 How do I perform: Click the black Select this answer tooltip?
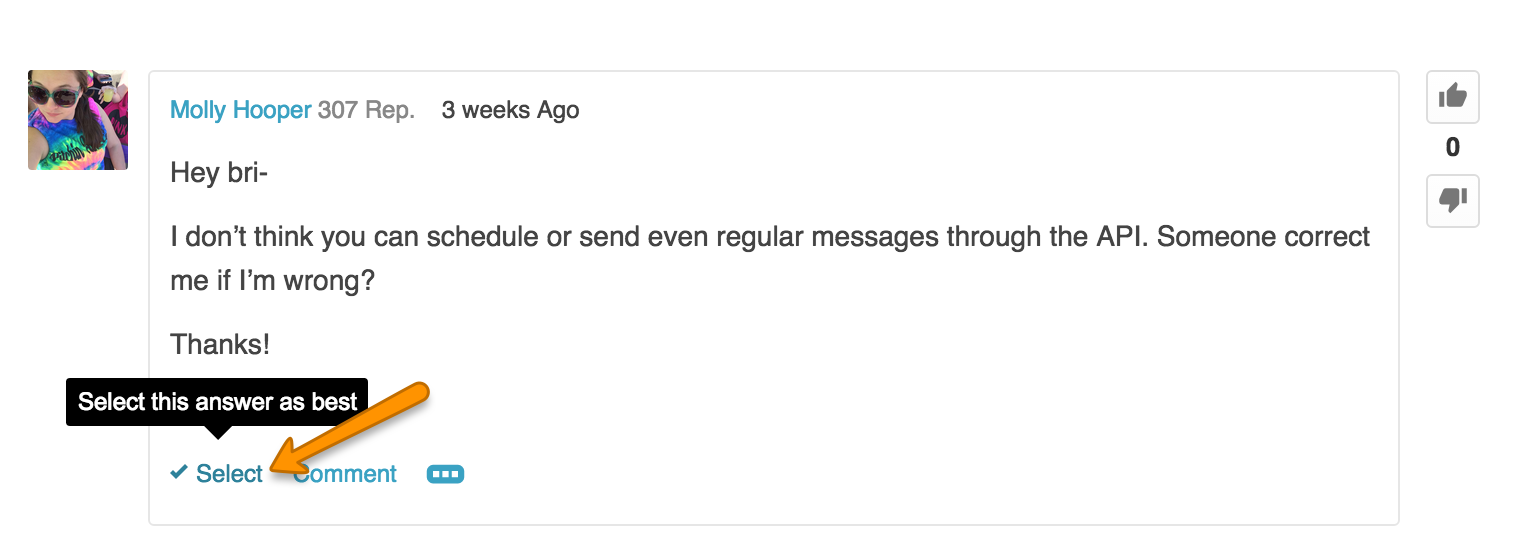coord(217,402)
